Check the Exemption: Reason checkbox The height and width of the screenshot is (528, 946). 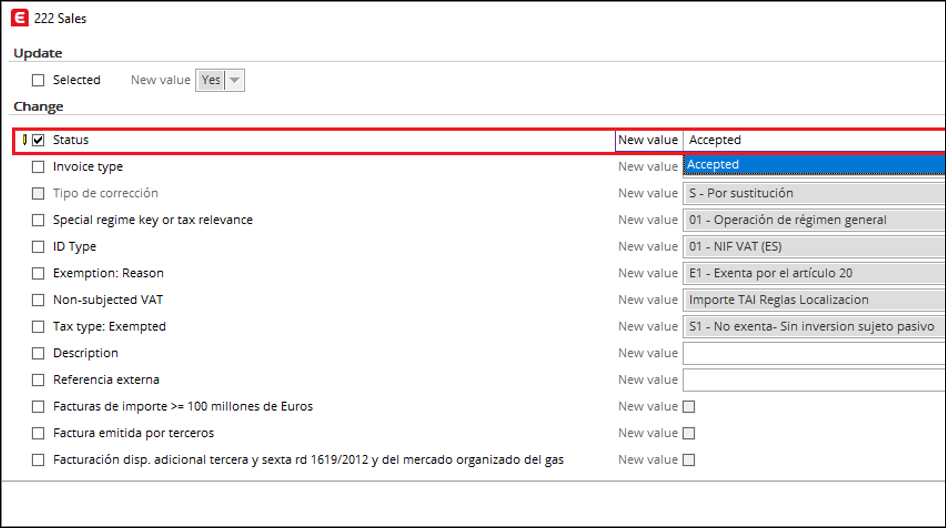pyautogui.click(x=38, y=273)
